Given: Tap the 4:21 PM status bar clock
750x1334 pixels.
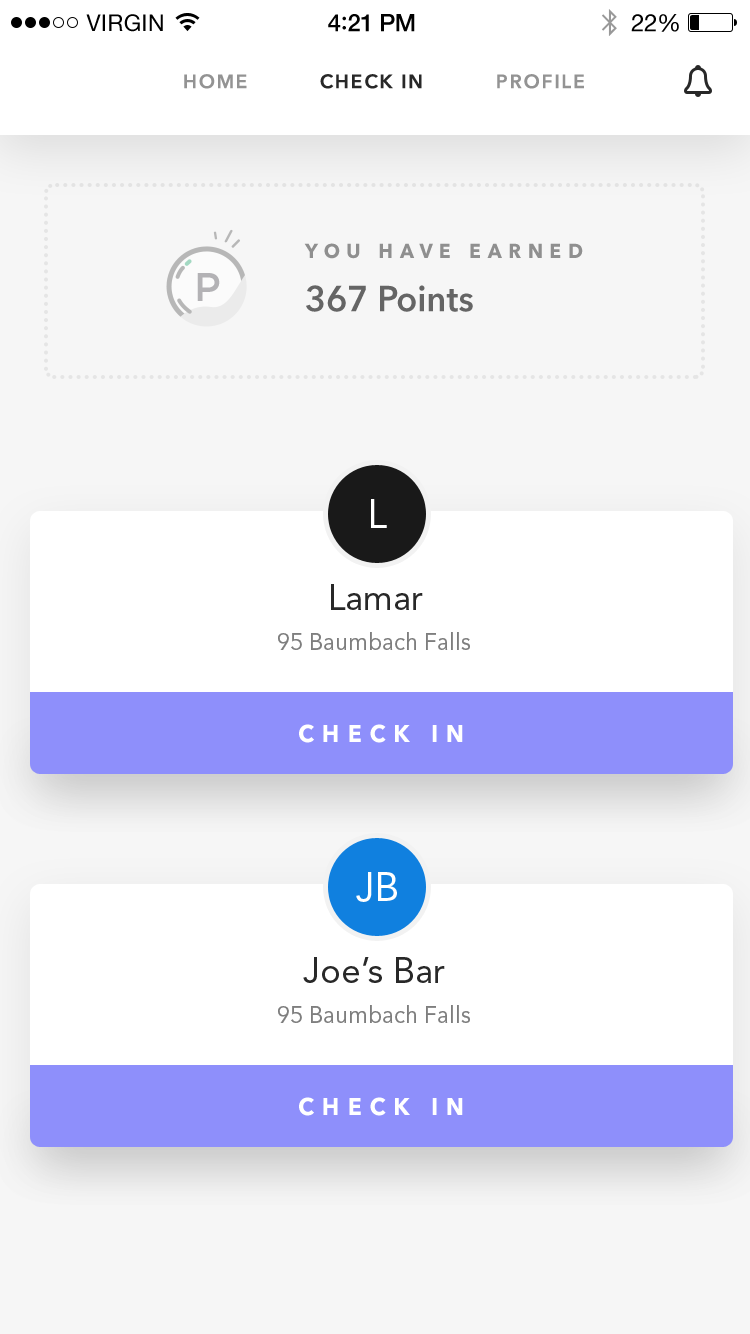Looking at the screenshot, I should [x=371, y=23].
